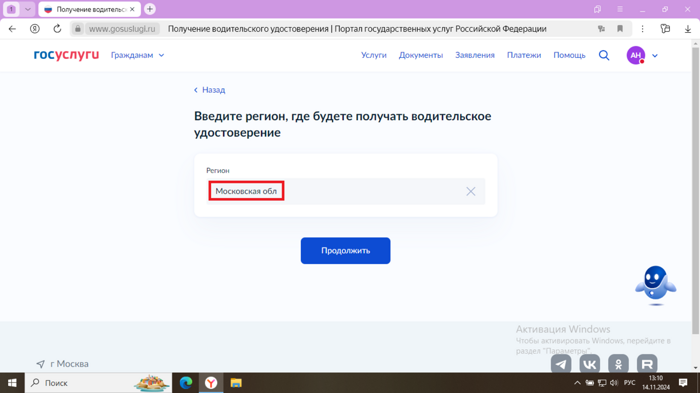Open Yandex account icon in address bar
700x393 pixels.
point(34,29)
